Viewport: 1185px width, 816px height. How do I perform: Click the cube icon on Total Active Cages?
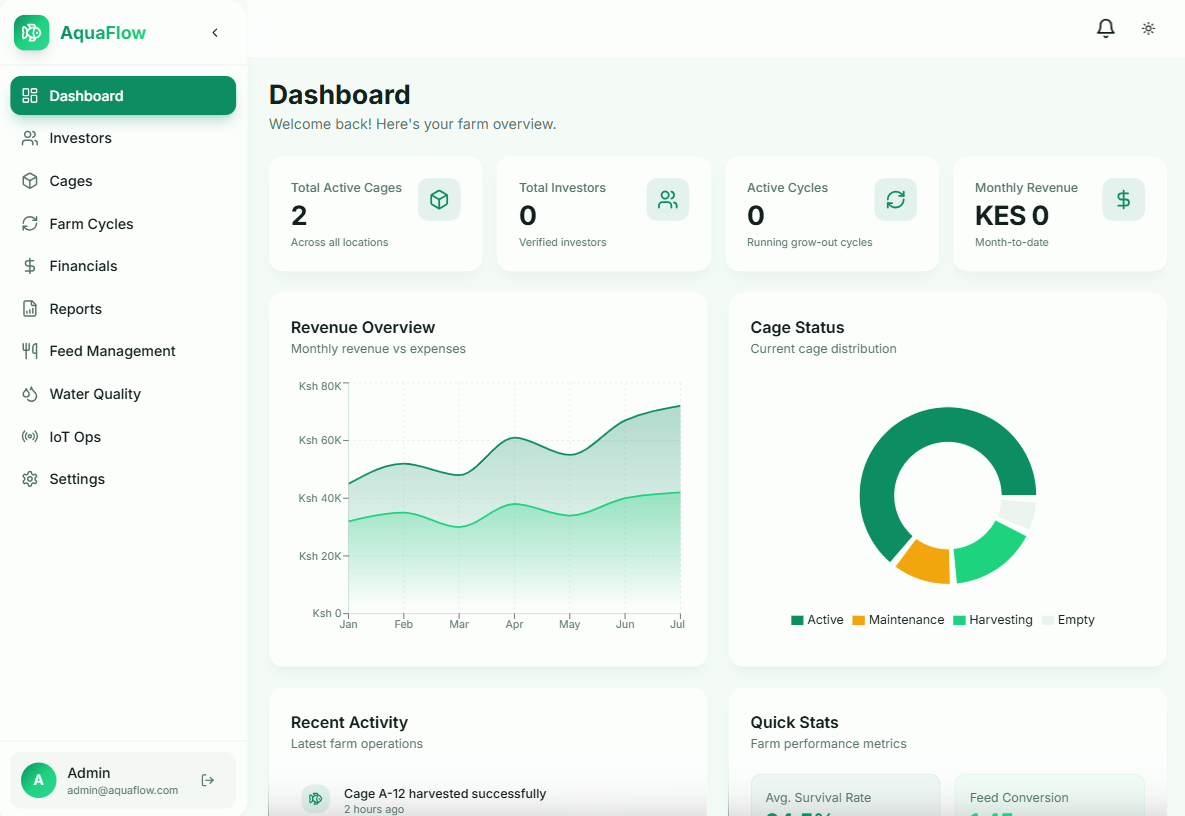pyautogui.click(x=439, y=199)
